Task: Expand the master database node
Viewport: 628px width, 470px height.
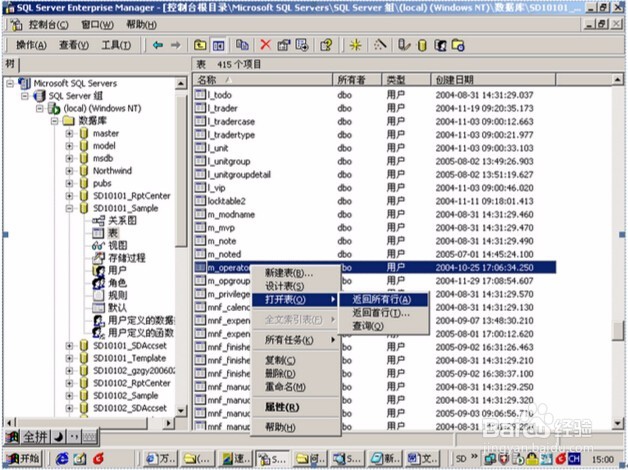Action: click(69, 133)
